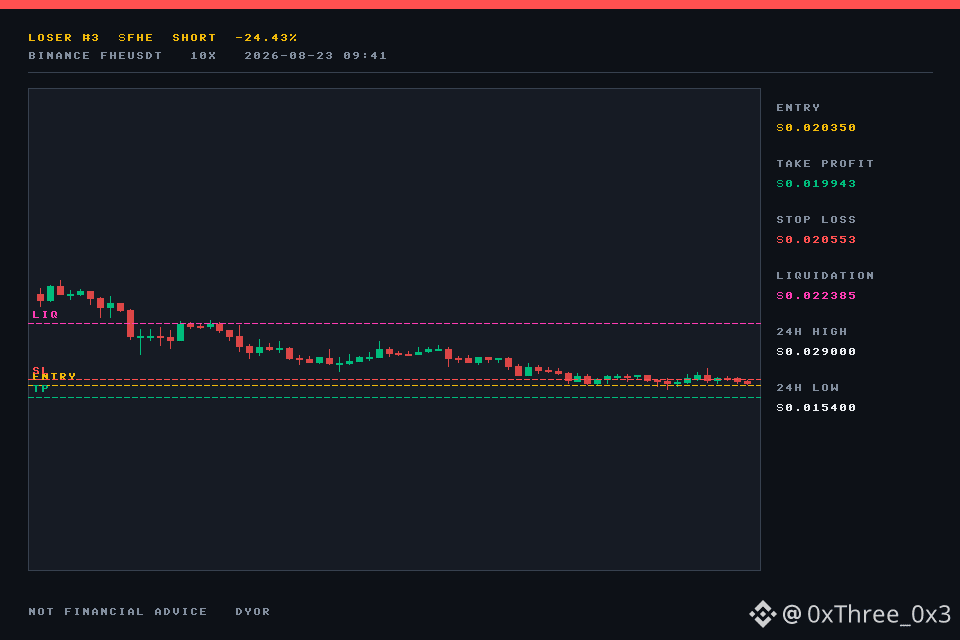Click the TAKE PROFIT heading
Viewport: 960px width, 640px height.
click(825, 164)
